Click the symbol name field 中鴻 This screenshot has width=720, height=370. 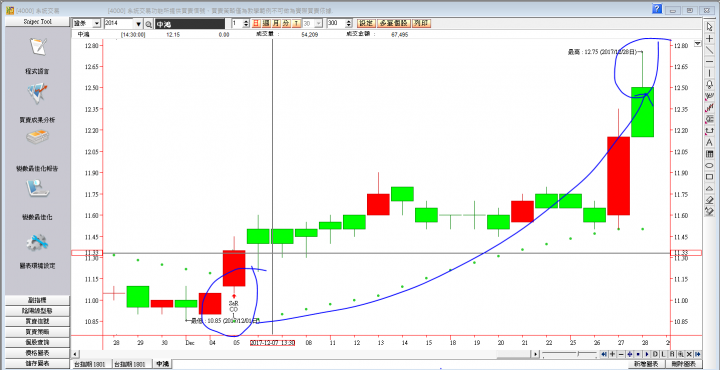(190, 24)
